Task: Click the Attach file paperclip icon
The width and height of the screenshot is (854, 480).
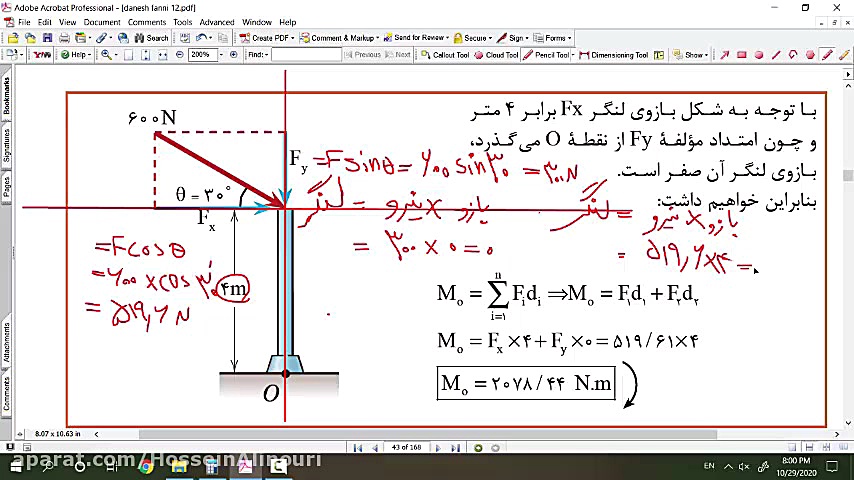Action: [x=101, y=38]
